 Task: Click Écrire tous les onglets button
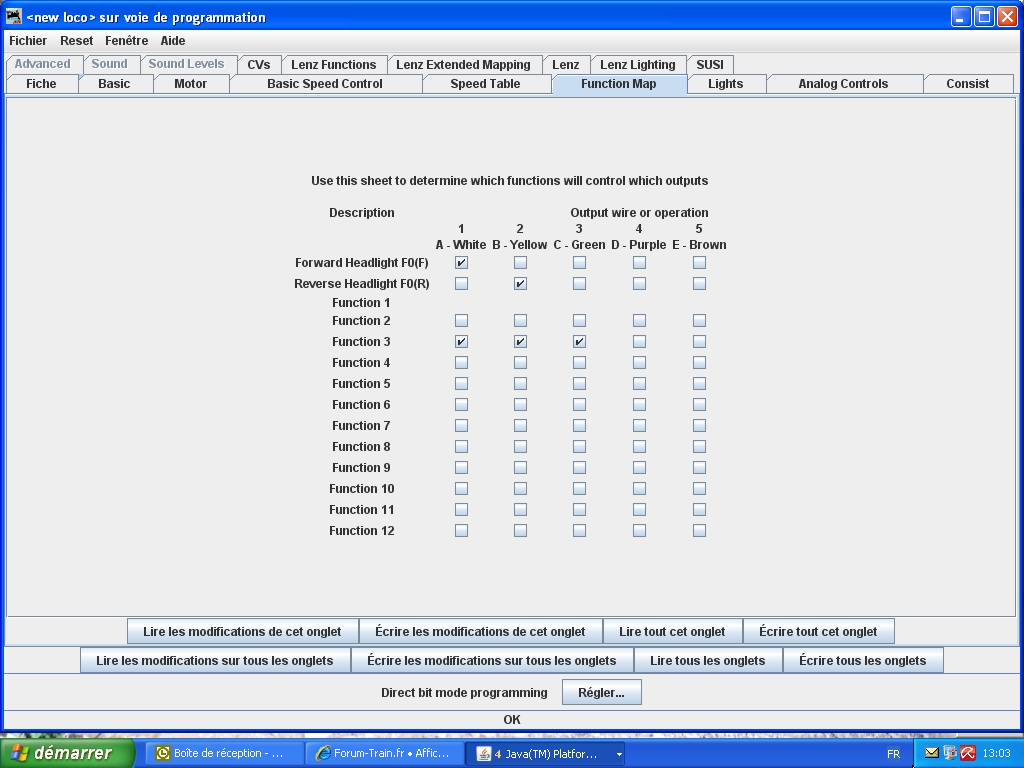(x=863, y=660)
